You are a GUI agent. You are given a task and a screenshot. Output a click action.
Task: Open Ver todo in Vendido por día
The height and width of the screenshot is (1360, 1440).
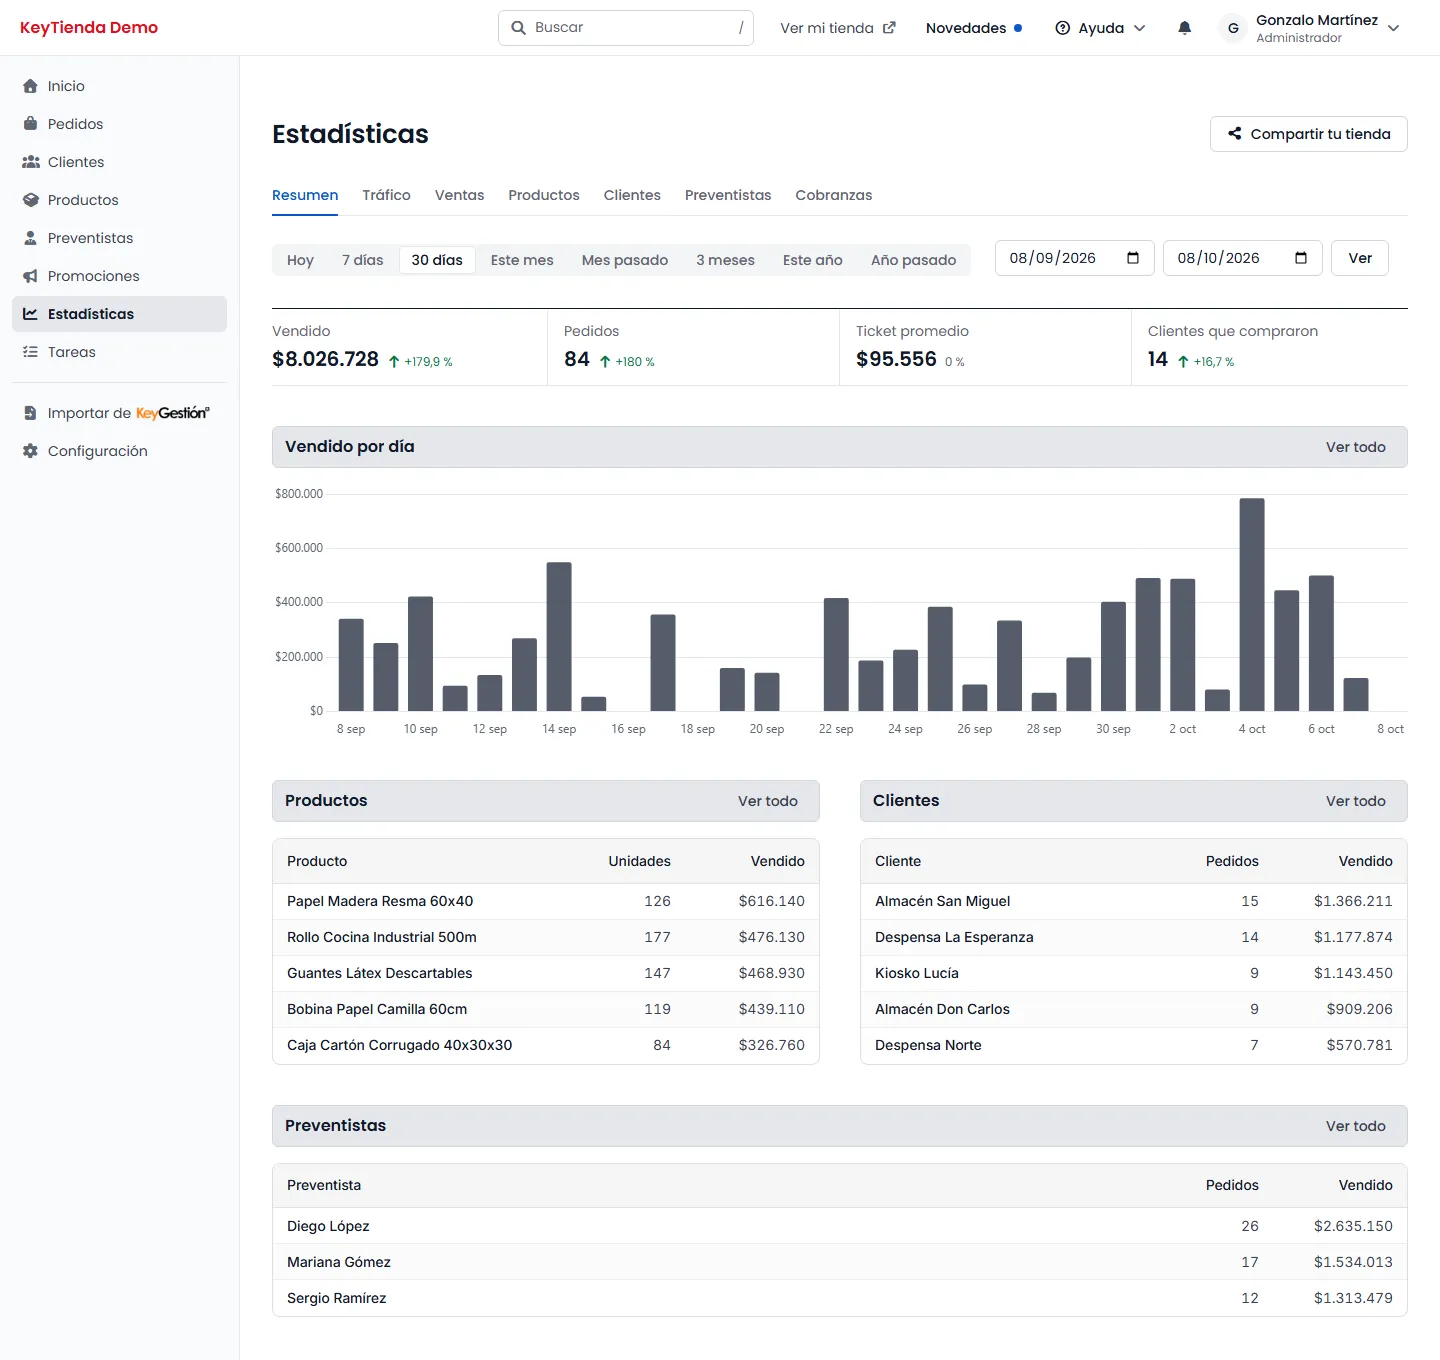[x=1356, y=447]
